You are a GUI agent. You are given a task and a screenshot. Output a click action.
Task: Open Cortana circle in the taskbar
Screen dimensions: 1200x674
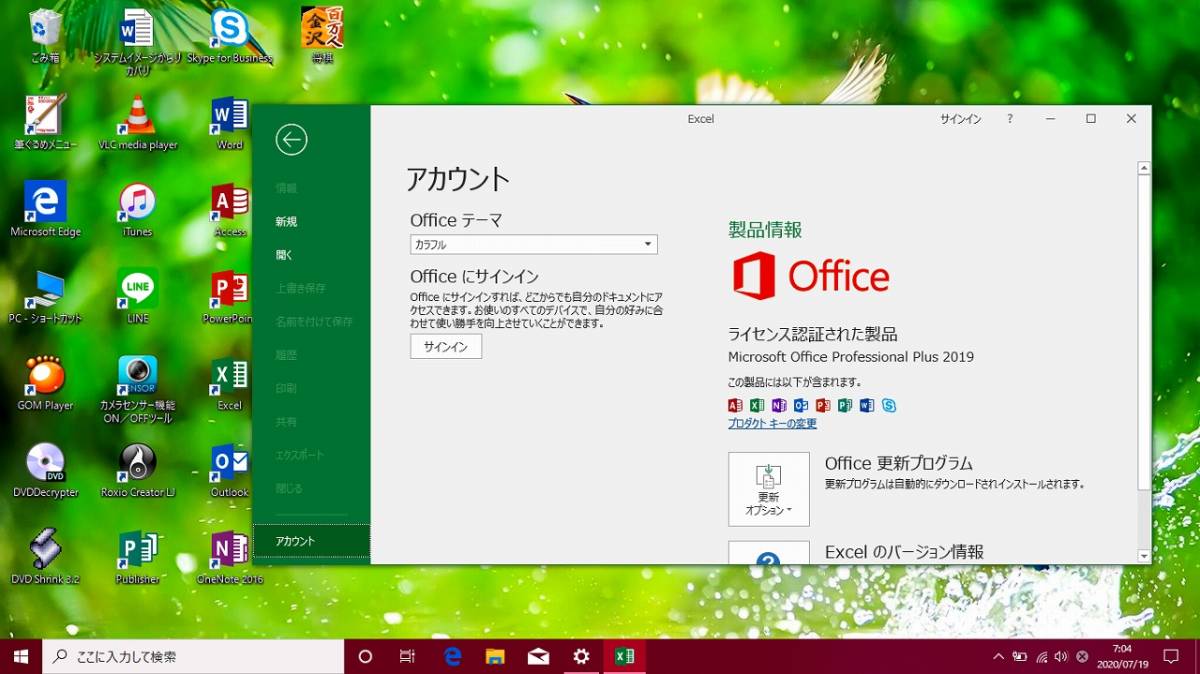(365, 657)
